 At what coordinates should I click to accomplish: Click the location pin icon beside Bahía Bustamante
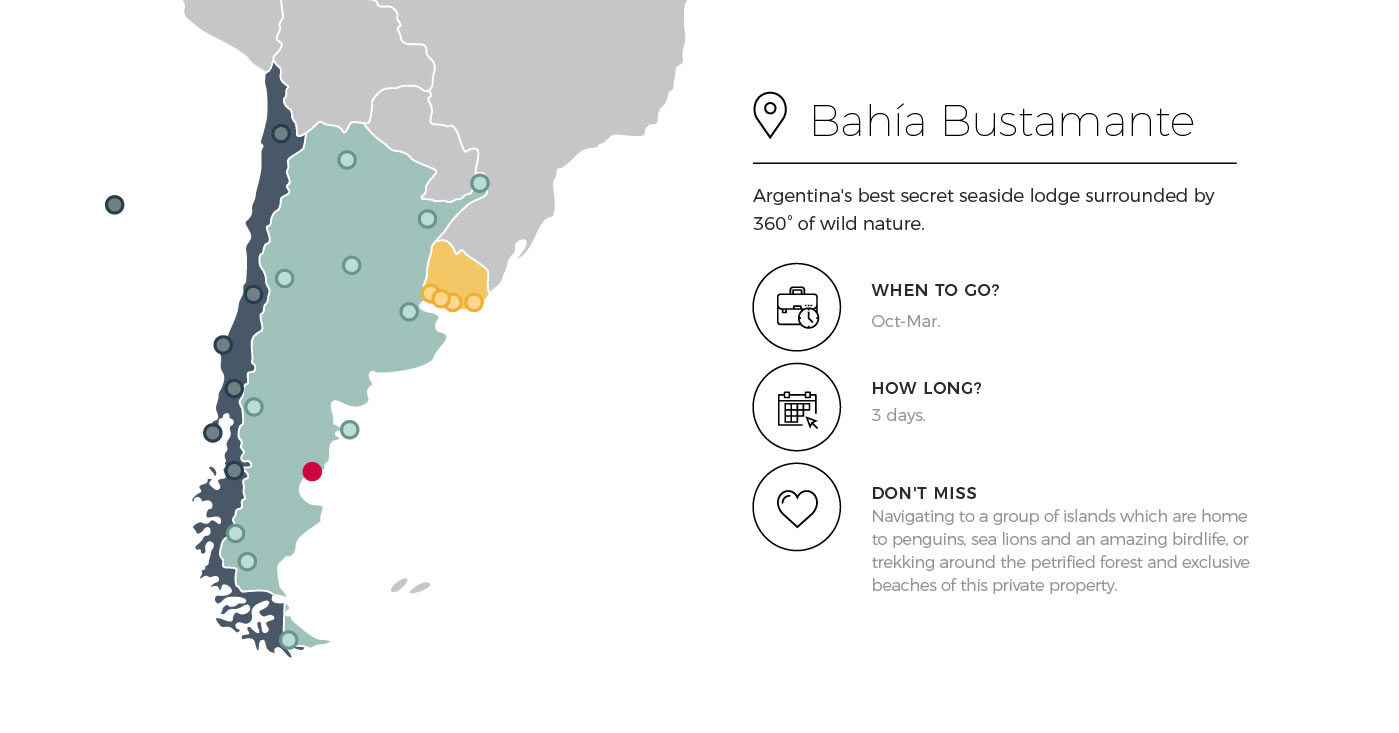(770, 115)
